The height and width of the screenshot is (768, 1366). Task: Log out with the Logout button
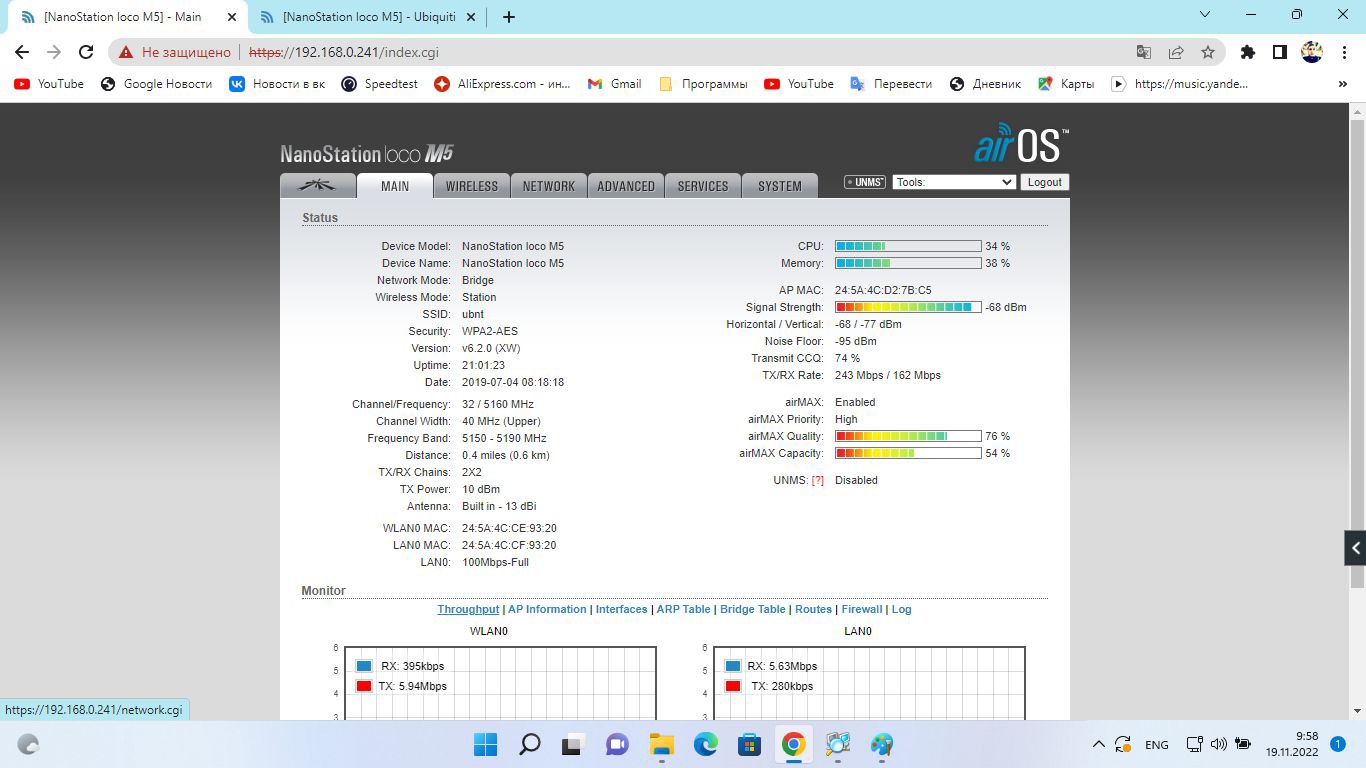[1045, 182]
